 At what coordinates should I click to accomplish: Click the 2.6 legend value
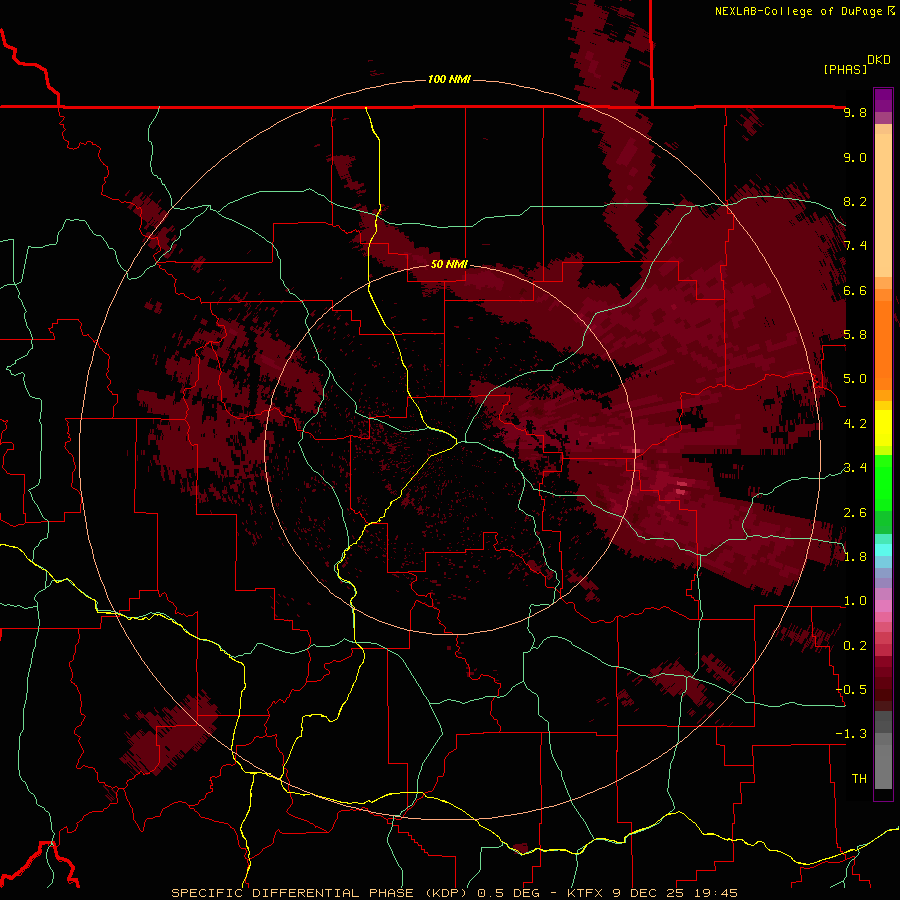point(855,513)
